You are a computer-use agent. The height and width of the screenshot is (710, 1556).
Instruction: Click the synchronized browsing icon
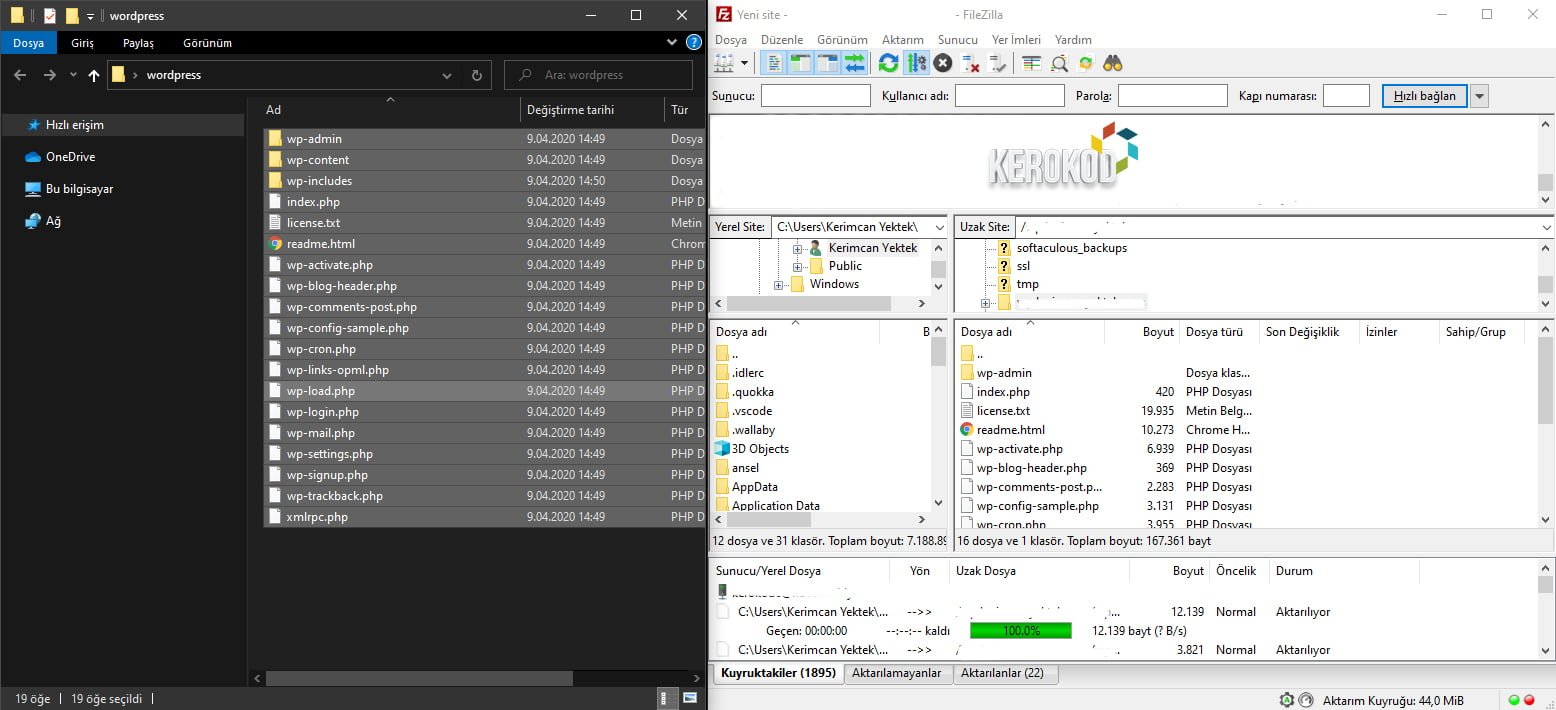click(x=1086, y=63)
